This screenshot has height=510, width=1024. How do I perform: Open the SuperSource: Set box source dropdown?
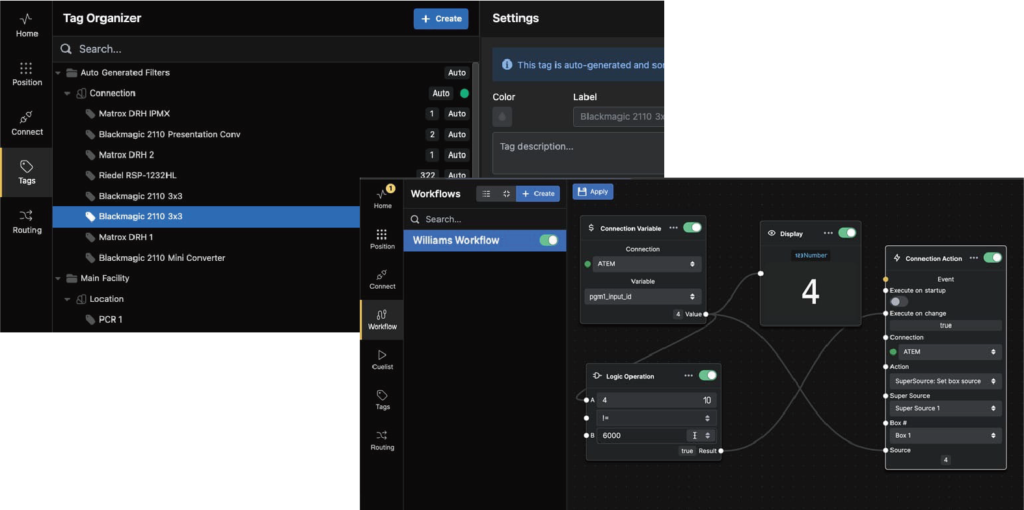(945, 380)
